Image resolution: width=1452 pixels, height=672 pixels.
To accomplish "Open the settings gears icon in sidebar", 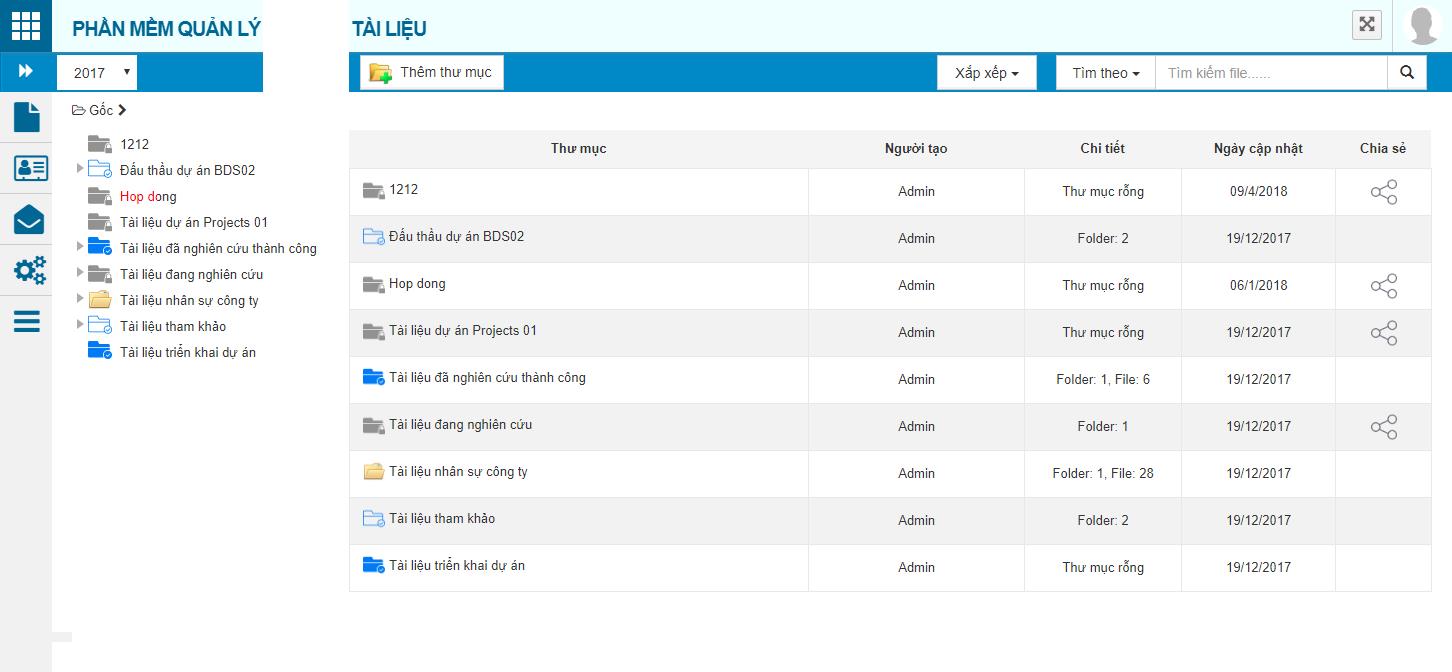I will click(29, 270).
